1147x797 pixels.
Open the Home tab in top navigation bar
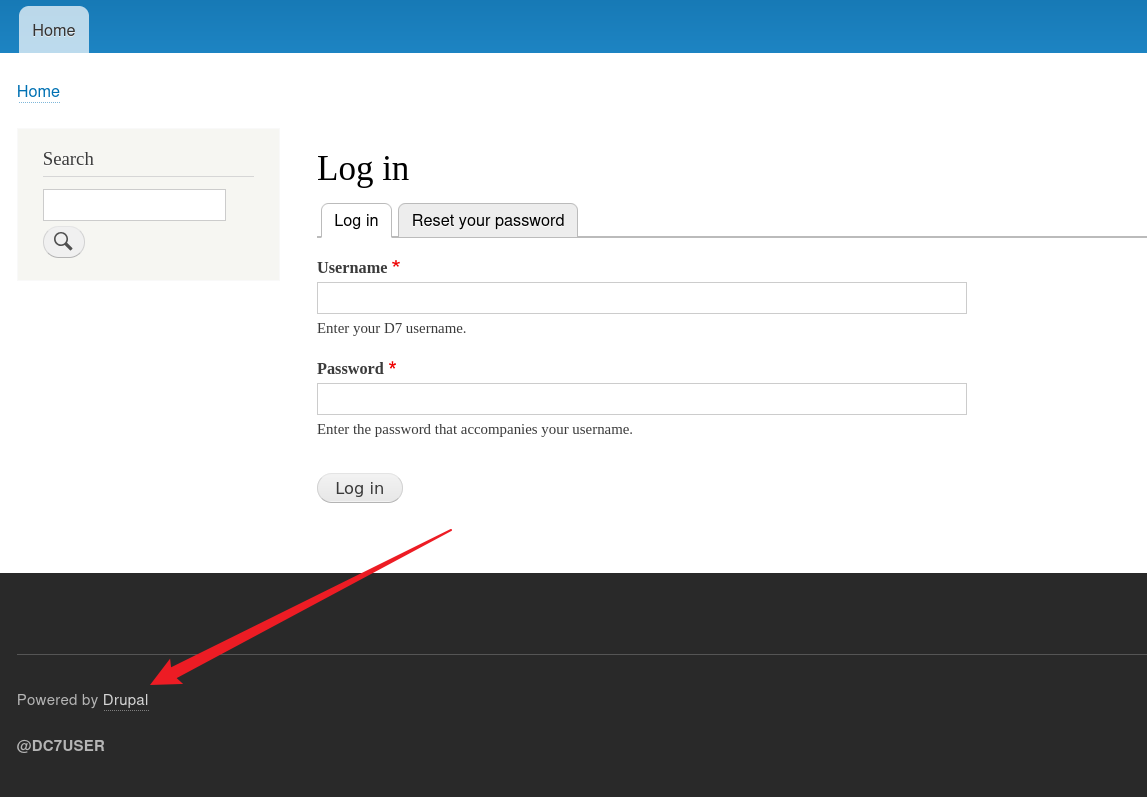coord(54,31)
